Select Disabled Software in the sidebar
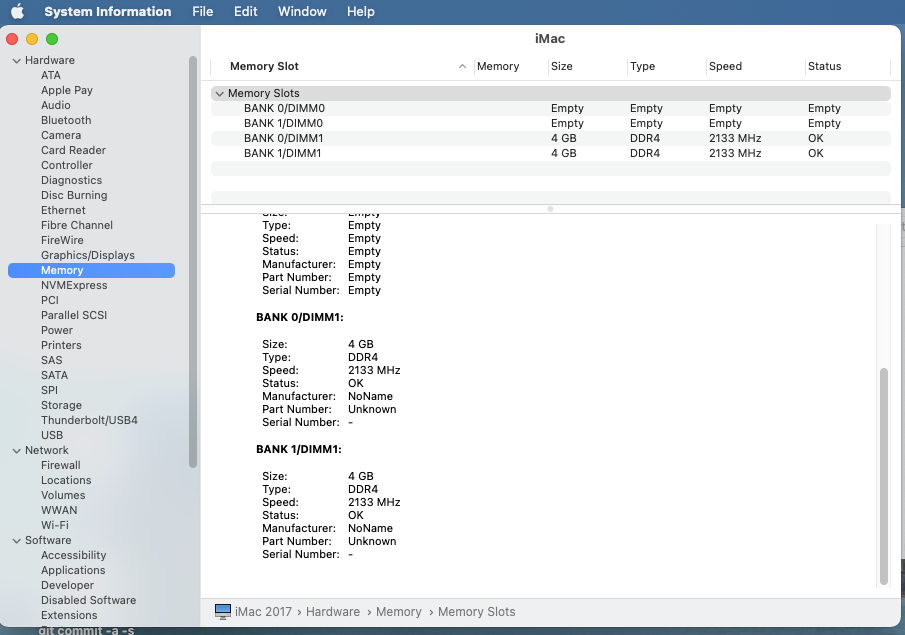Viewport: 905px width, 635px height. click(89, 601)
